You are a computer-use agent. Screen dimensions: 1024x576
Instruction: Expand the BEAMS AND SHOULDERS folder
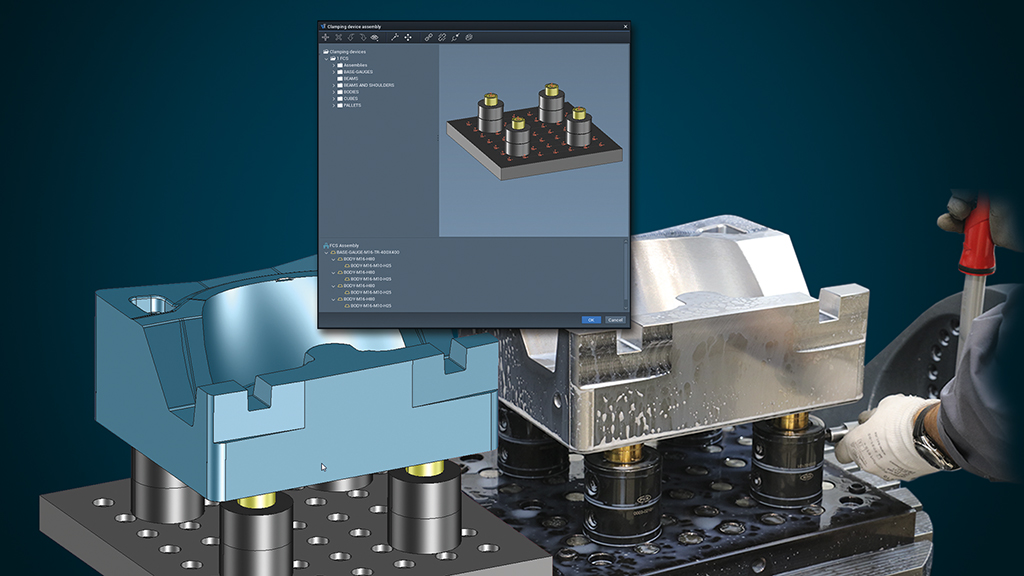334,86
